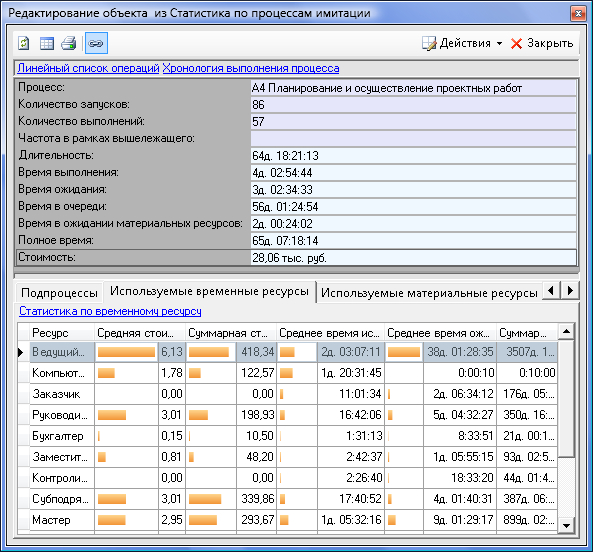The image size is (593, 552).
Task: Select the Мастер resource row
Action: [x=288, y=520]
